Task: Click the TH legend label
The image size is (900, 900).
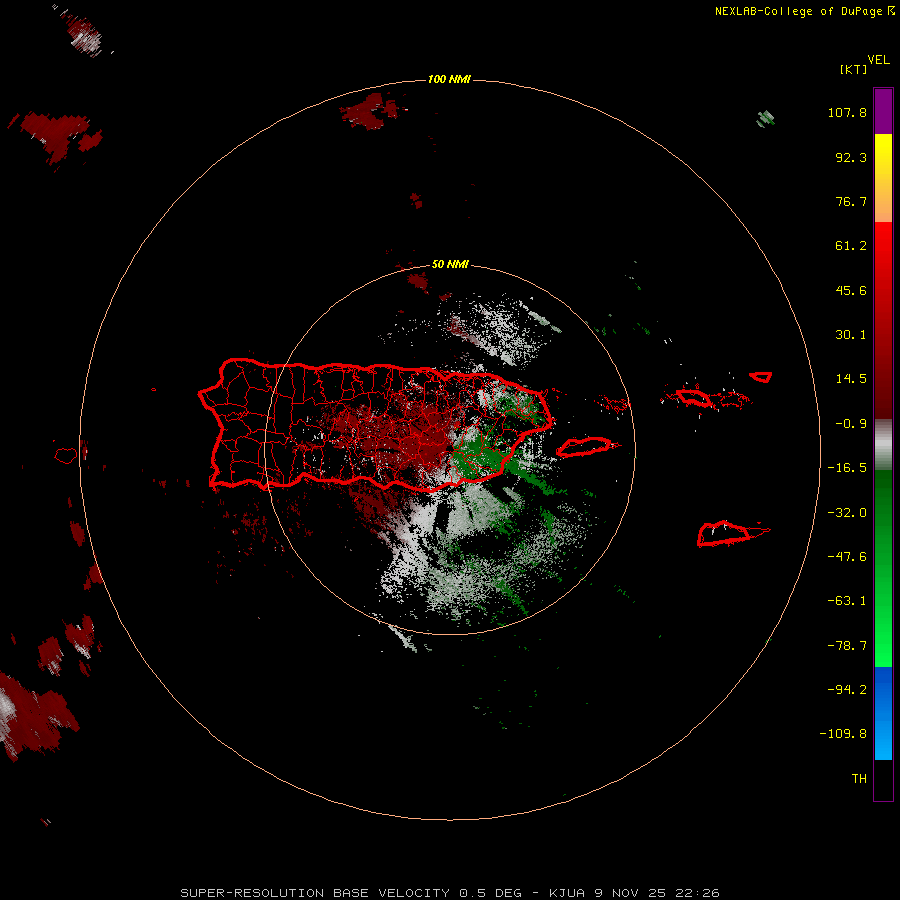Action: click(x=859, y=779)
